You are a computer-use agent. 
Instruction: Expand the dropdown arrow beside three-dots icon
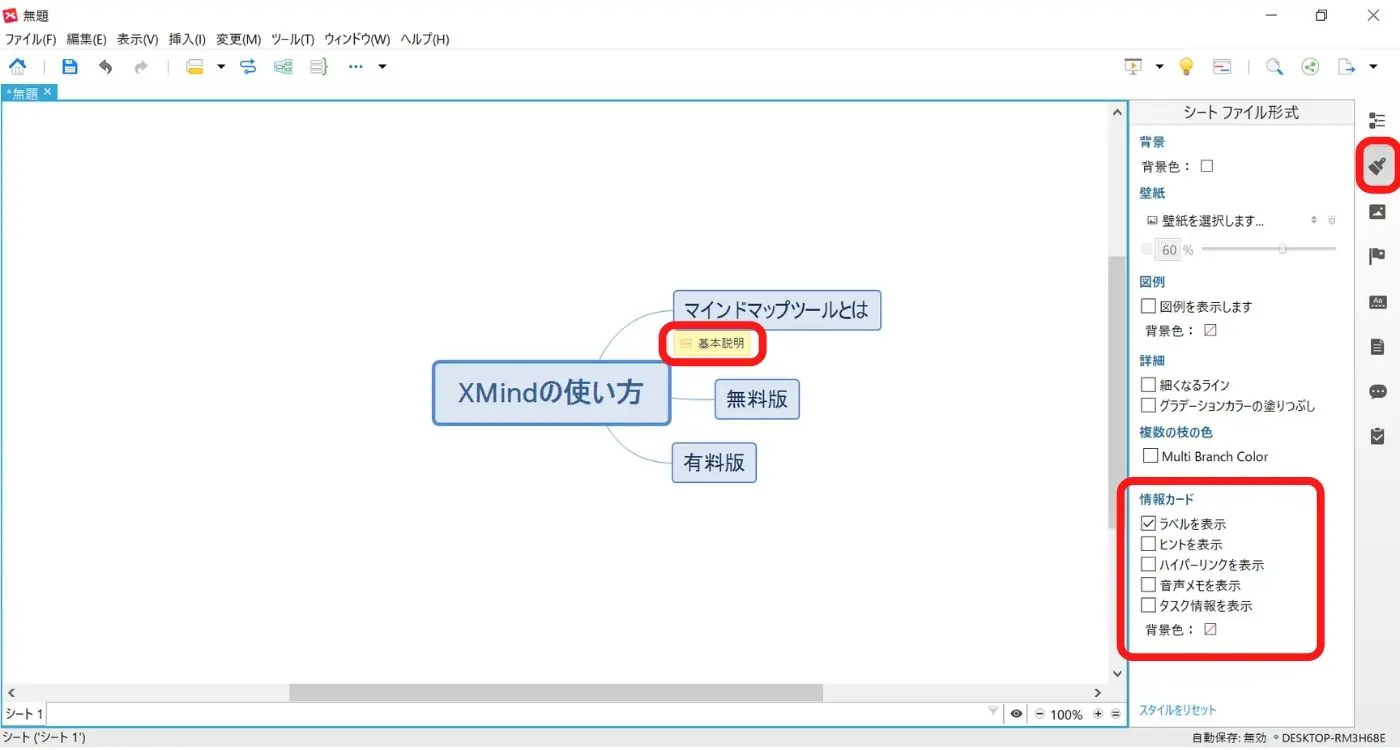tap(382, 67)
